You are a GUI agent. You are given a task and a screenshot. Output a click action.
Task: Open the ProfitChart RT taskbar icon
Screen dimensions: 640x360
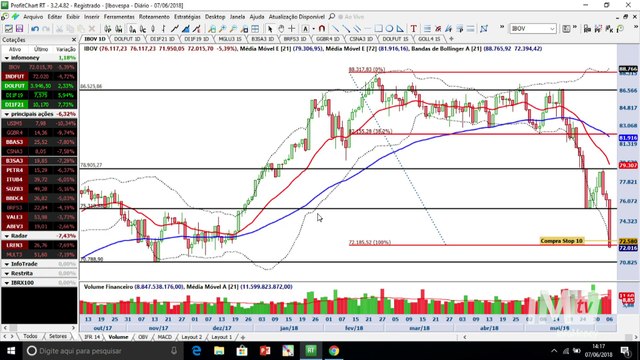311,351
